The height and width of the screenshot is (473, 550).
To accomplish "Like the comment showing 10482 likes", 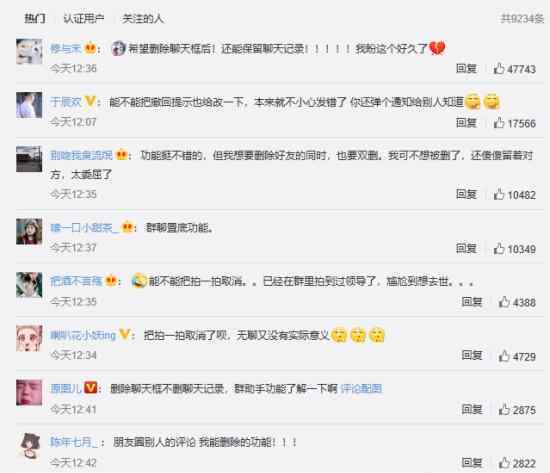I will [499, 194].
